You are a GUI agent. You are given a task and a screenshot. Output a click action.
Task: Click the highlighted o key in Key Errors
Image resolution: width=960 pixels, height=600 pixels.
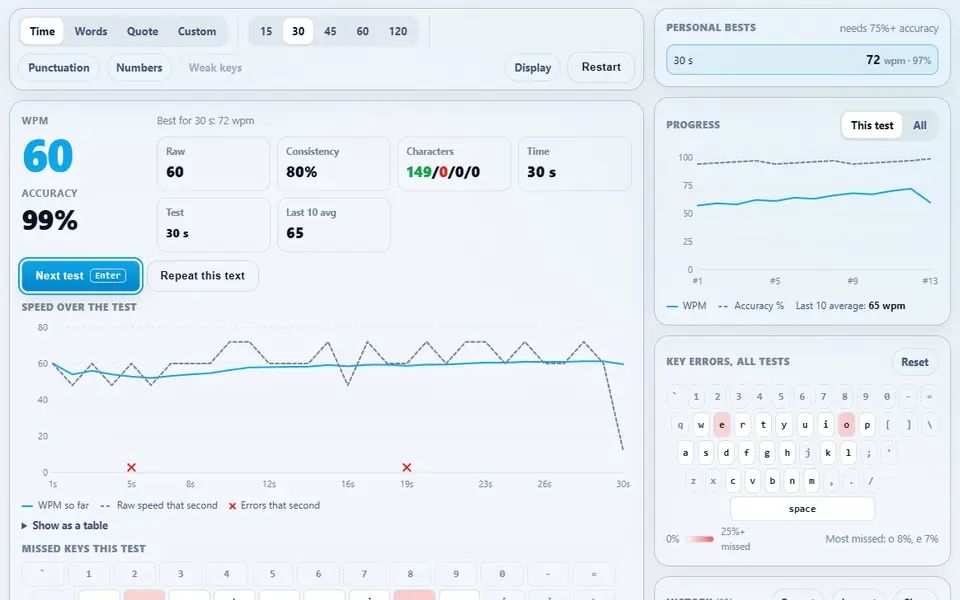click(x=846, y=424)
